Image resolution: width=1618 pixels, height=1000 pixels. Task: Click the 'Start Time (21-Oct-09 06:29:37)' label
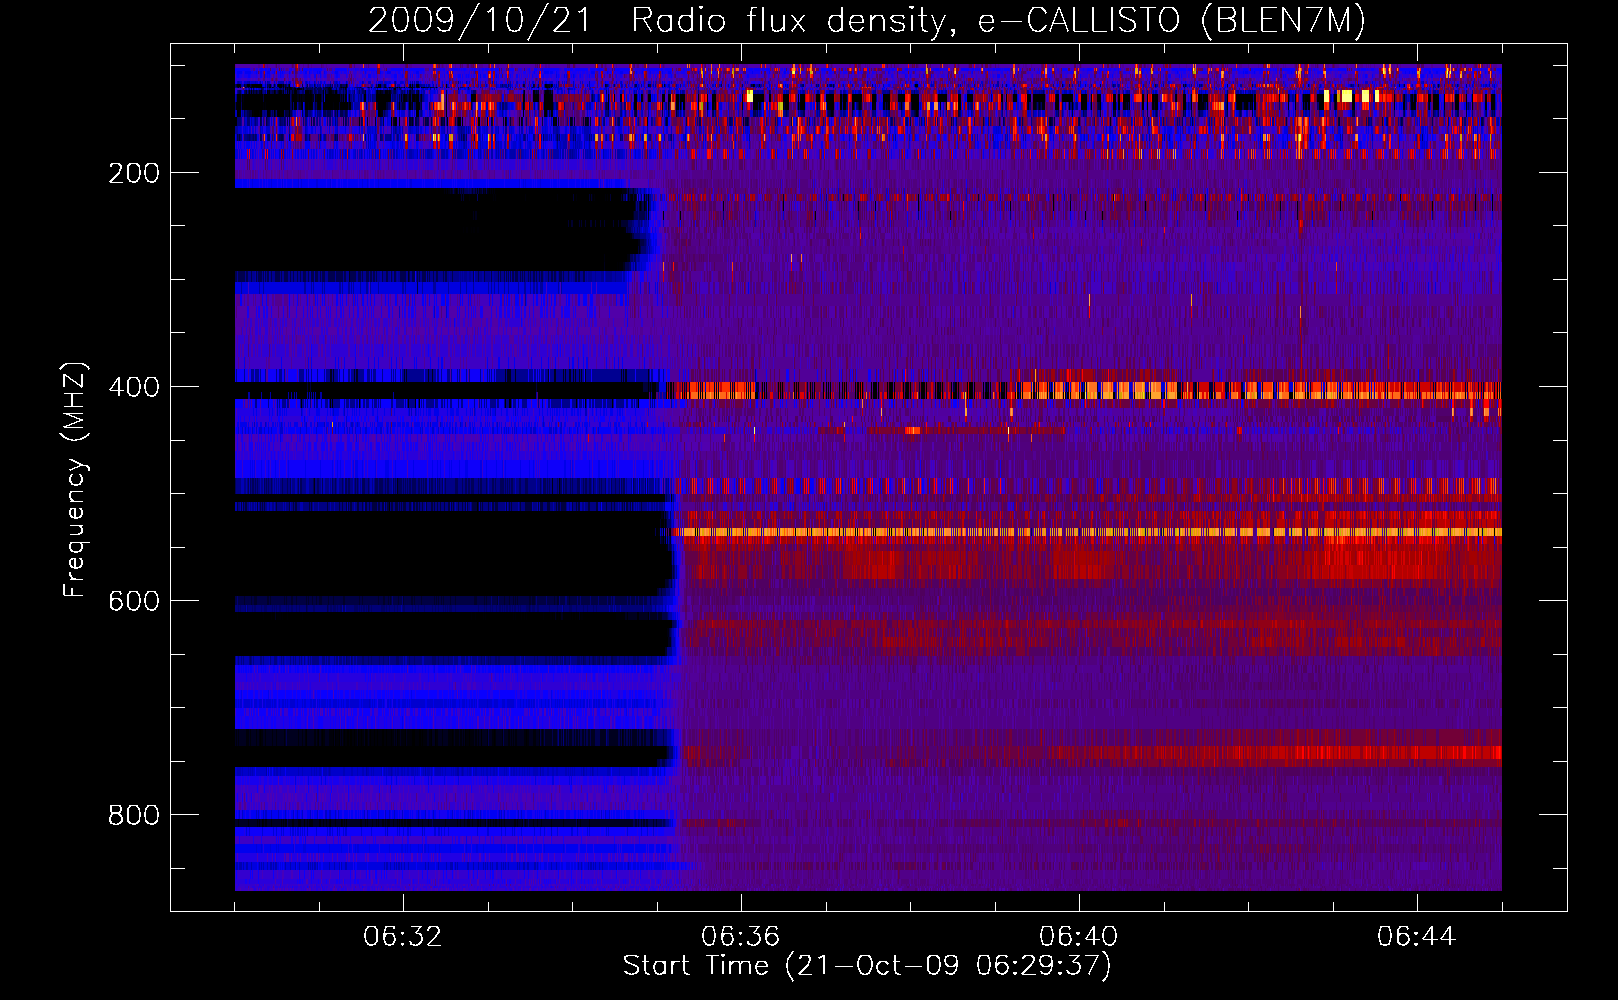tap(867, 966)
